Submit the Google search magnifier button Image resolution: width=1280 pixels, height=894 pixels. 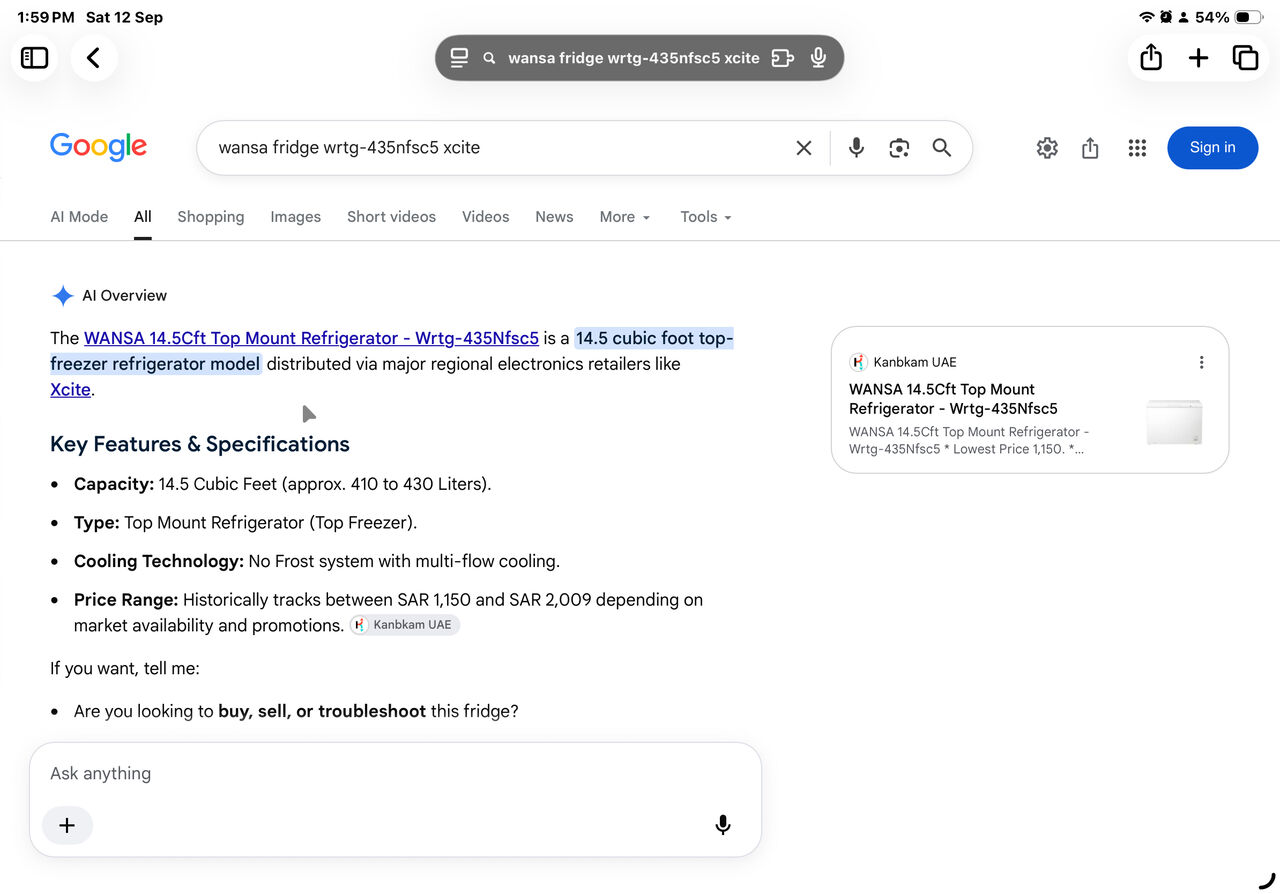pos(941,148)
